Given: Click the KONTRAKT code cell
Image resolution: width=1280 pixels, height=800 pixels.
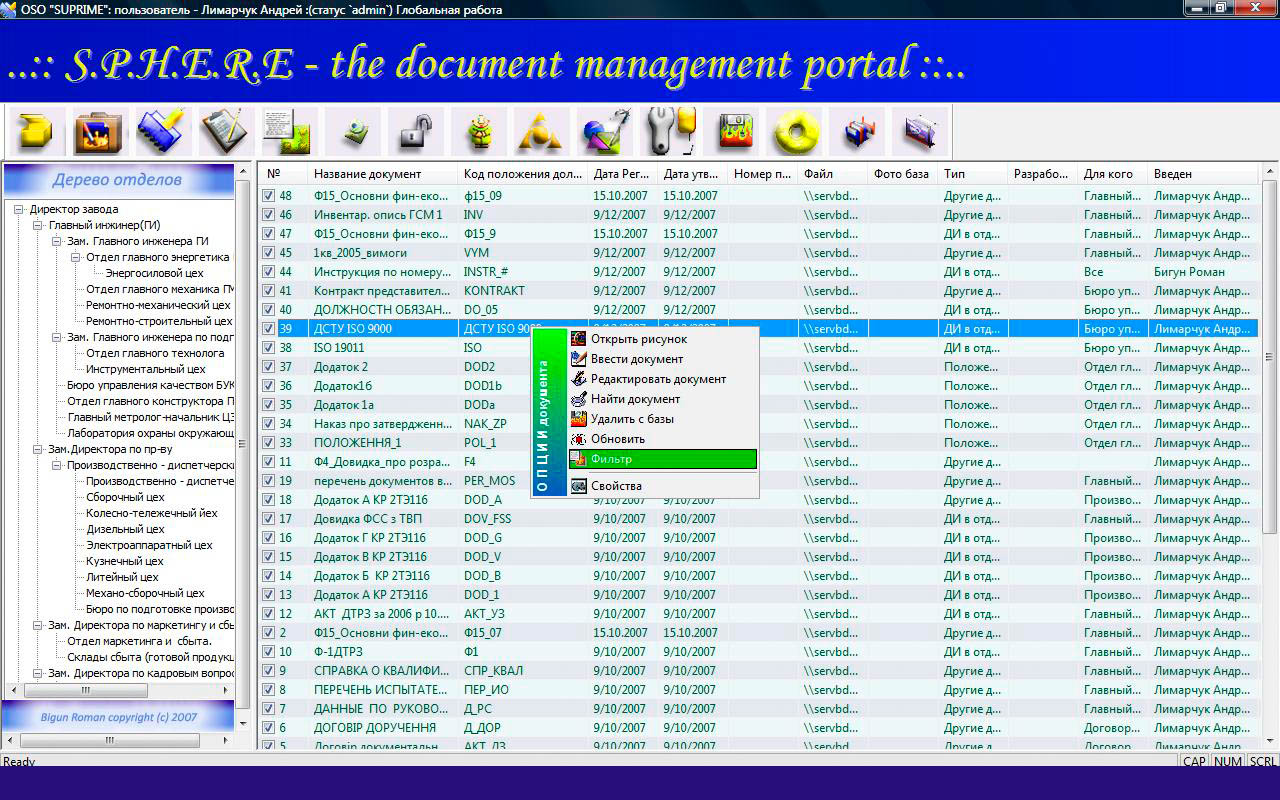Looking at the screenshot, I should pos(522,291).
